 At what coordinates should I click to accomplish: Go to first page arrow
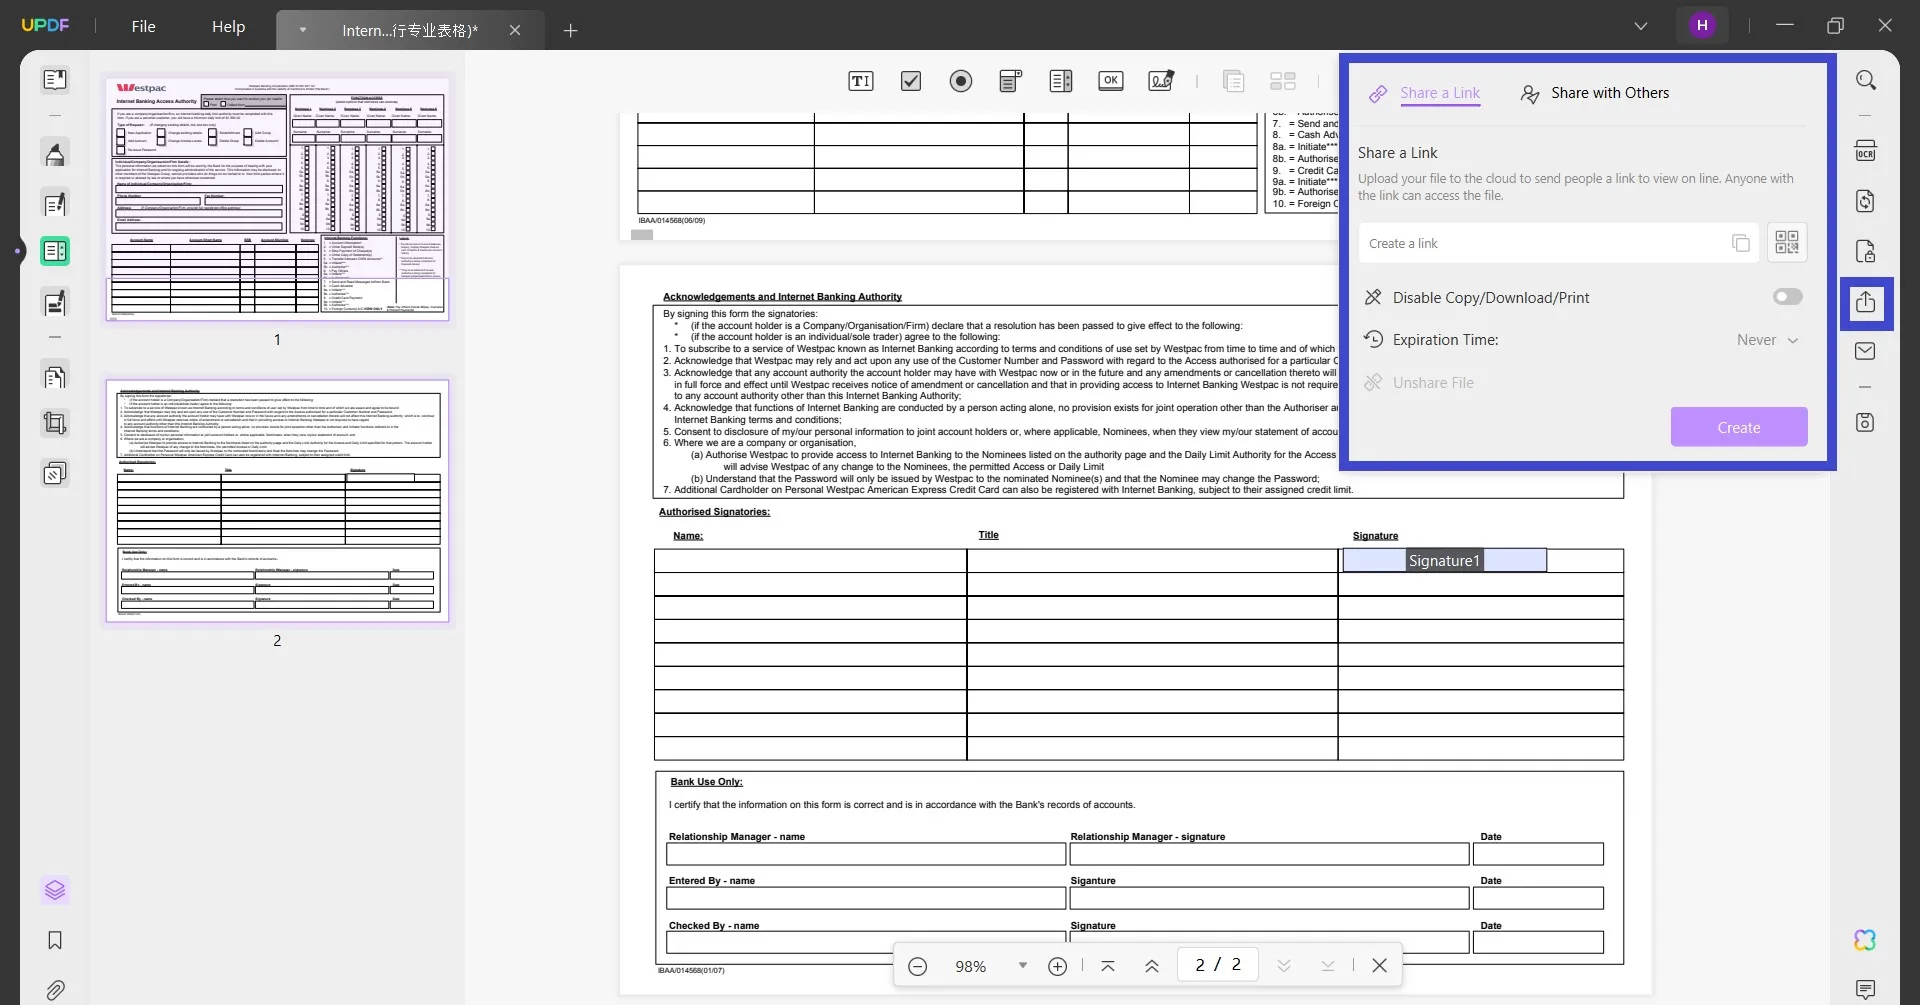click(x=1108, y=966)
